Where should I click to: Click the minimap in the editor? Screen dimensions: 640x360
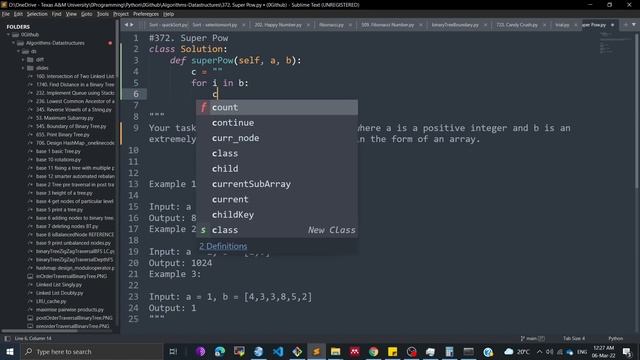pos(616,43)
